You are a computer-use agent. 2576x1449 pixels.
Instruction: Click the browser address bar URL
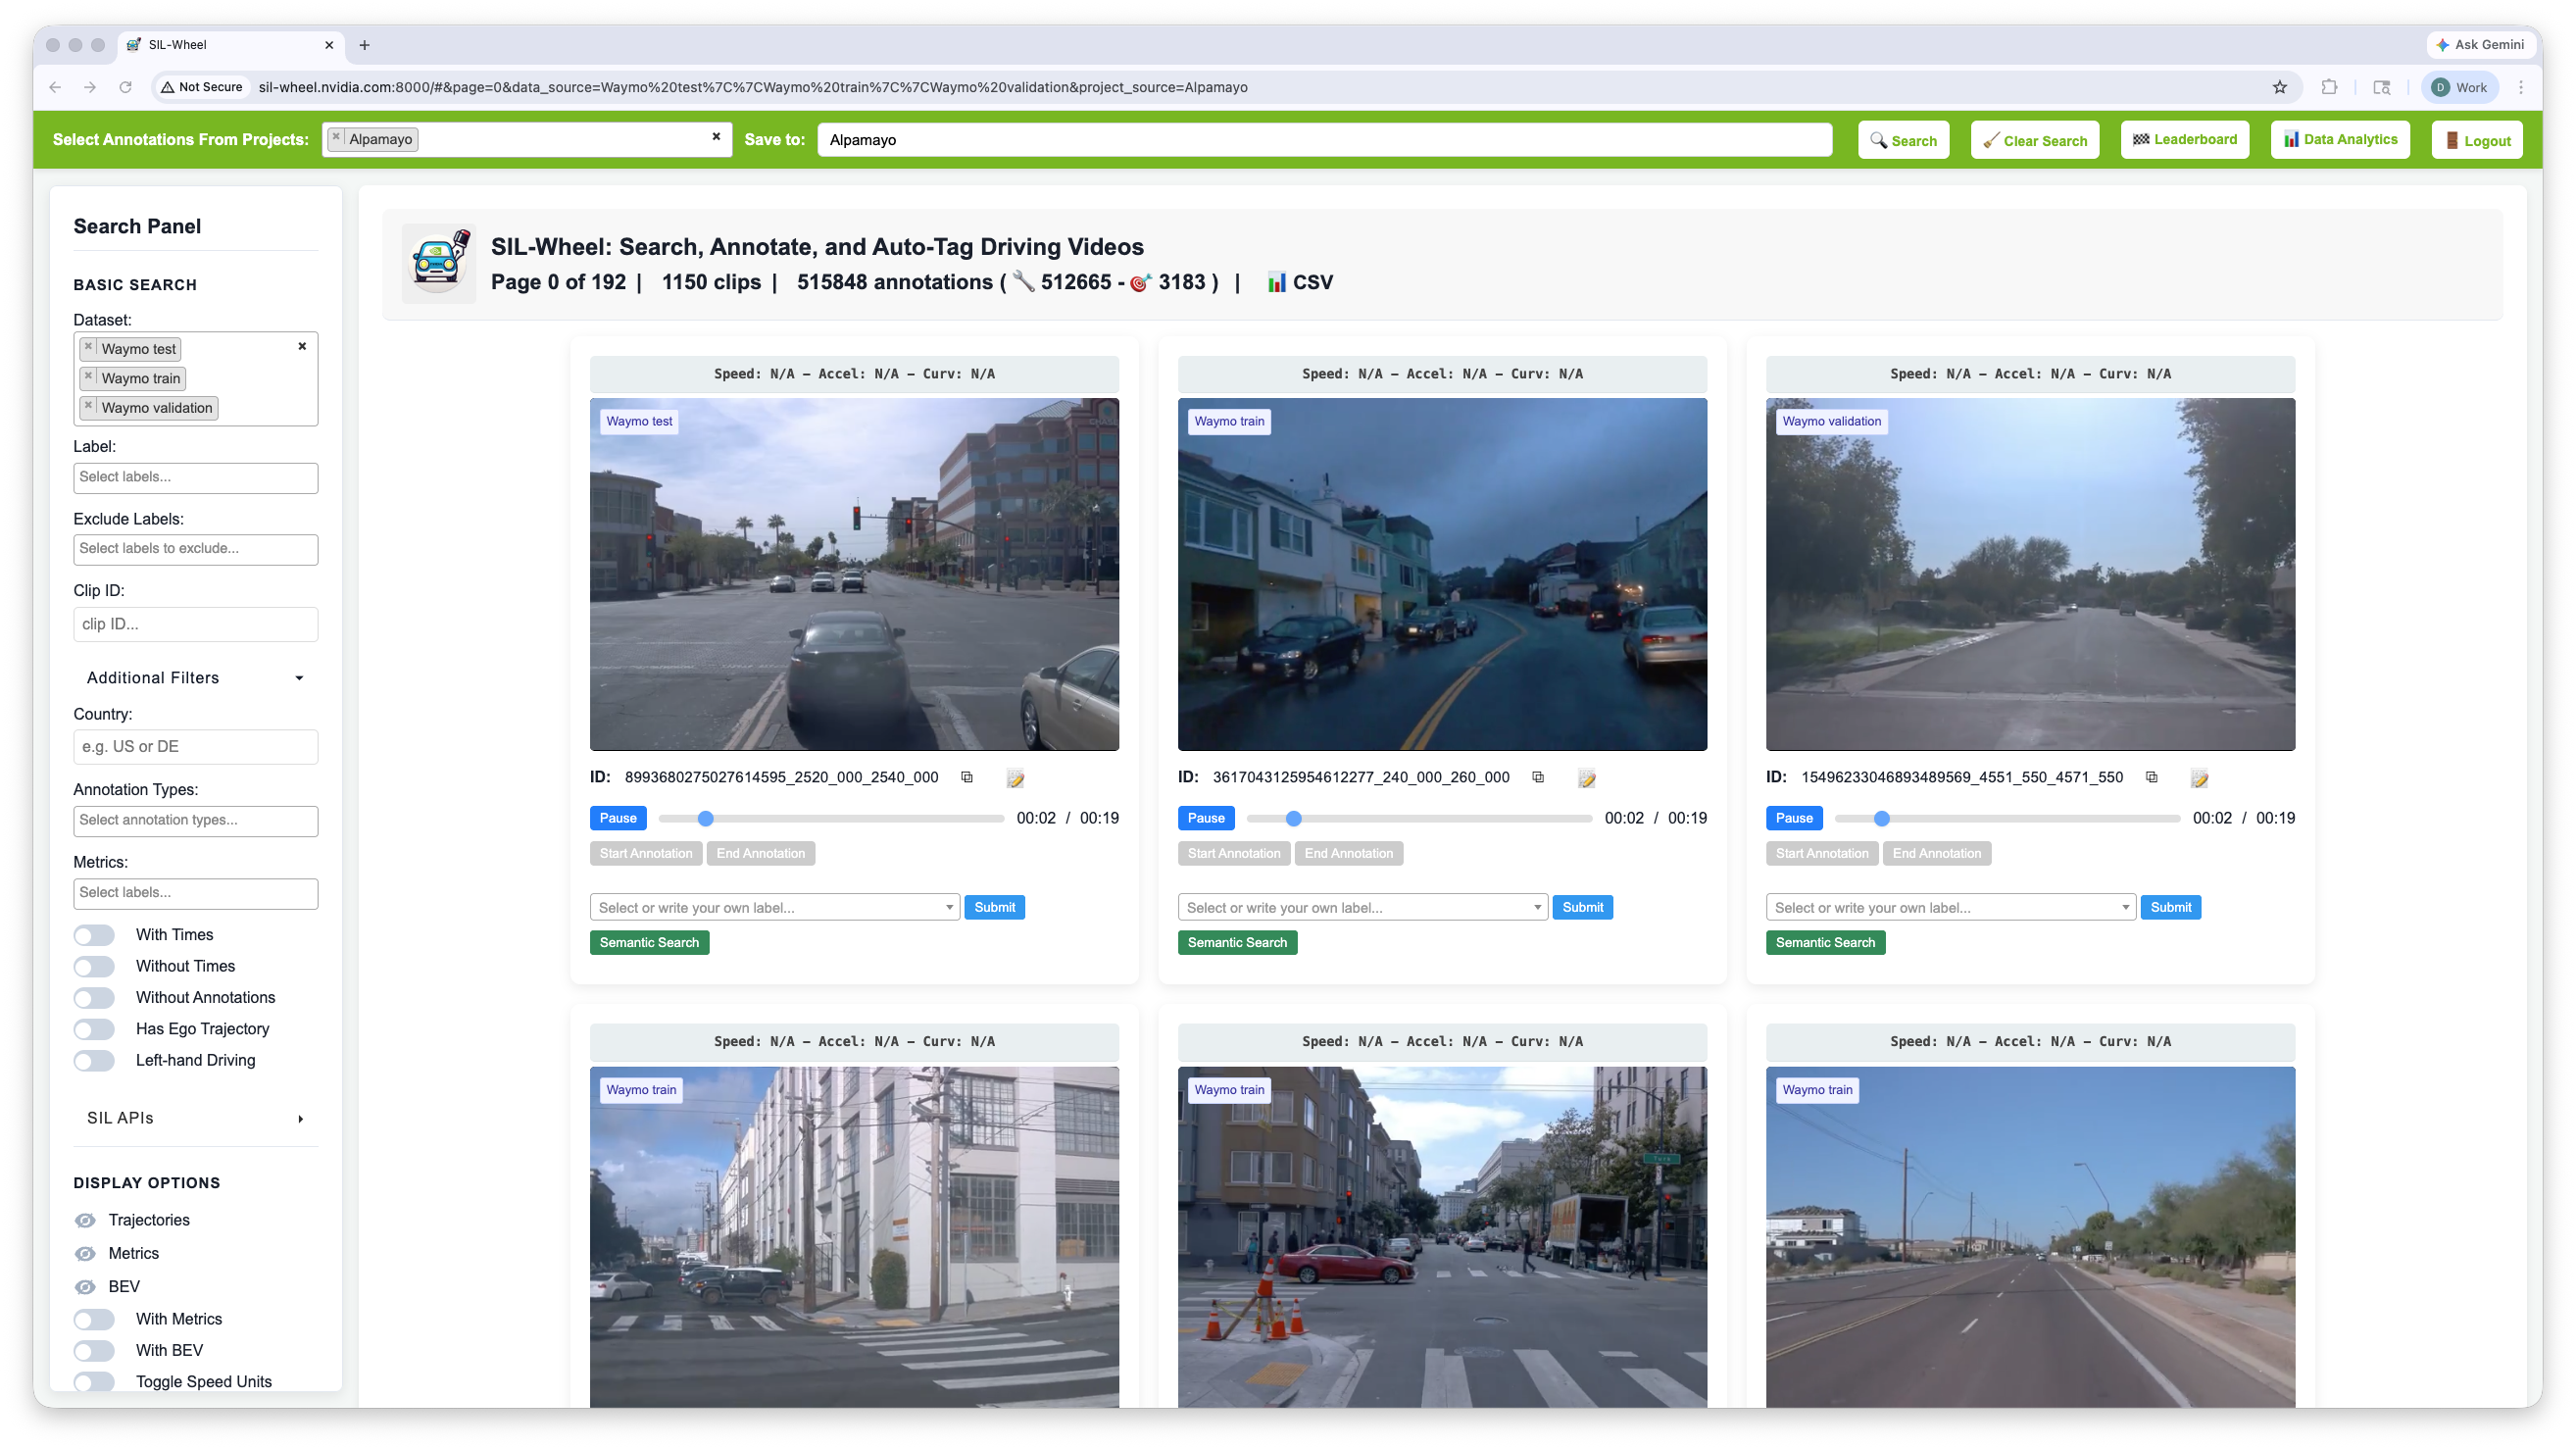point(752,87)
